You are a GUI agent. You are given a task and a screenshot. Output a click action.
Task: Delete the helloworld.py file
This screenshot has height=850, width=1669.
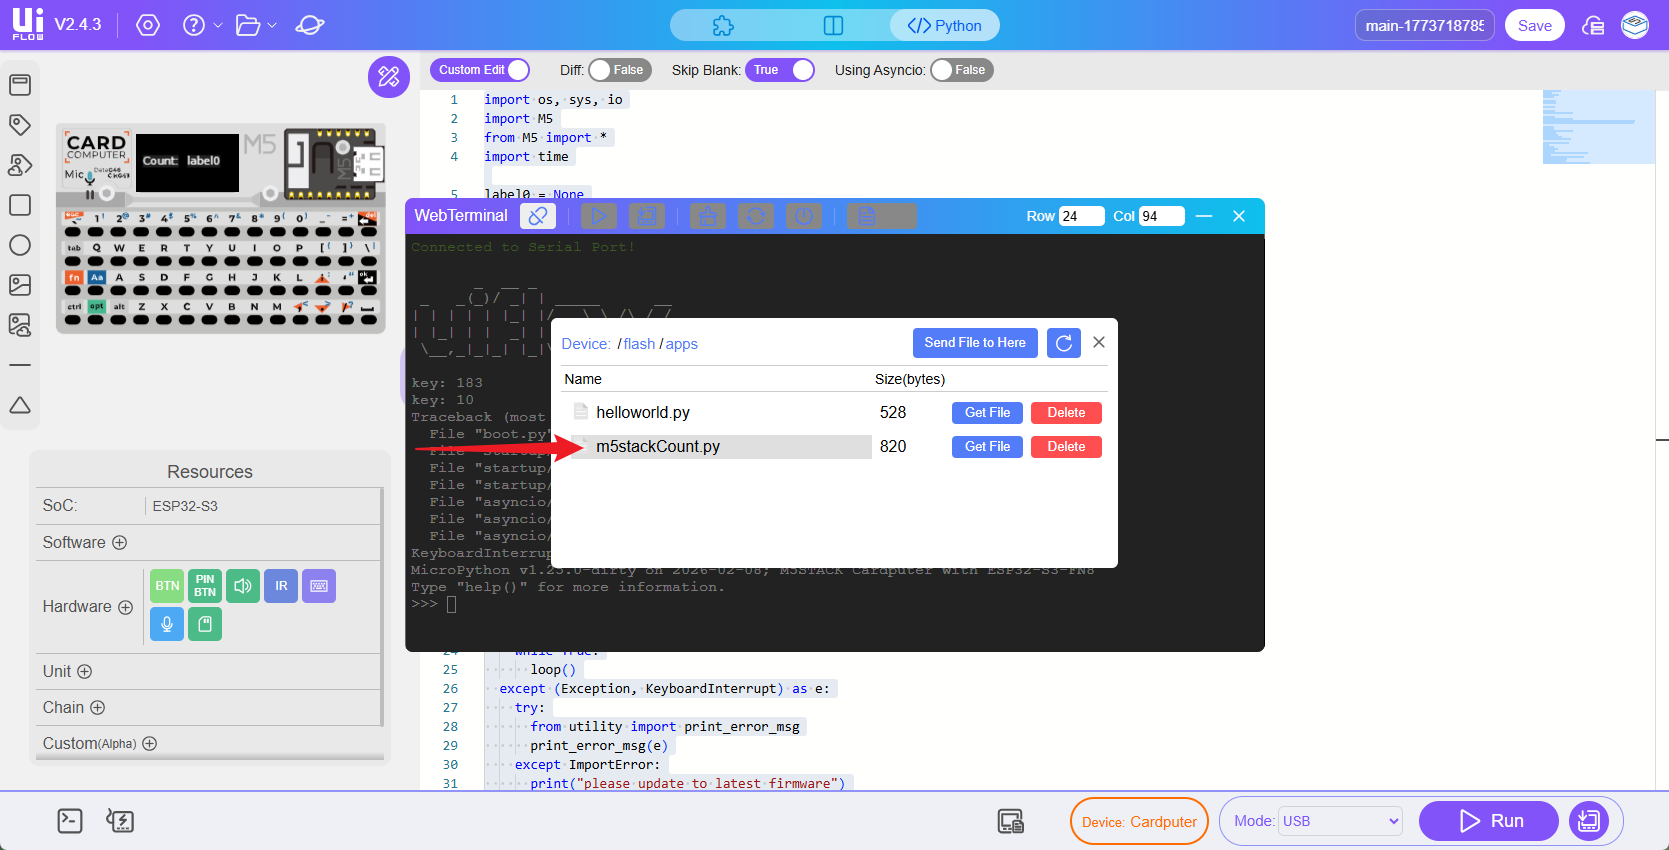(x=1066, y=413)
